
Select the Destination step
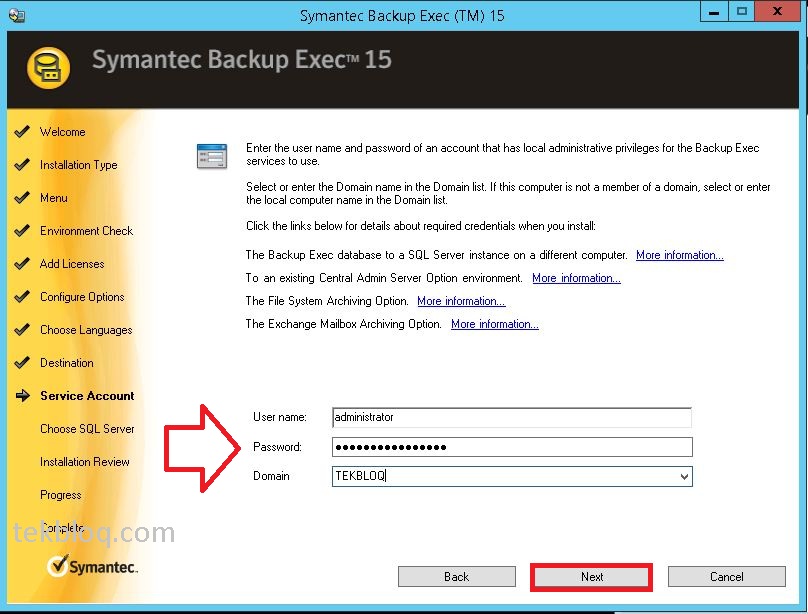(66, 363)
